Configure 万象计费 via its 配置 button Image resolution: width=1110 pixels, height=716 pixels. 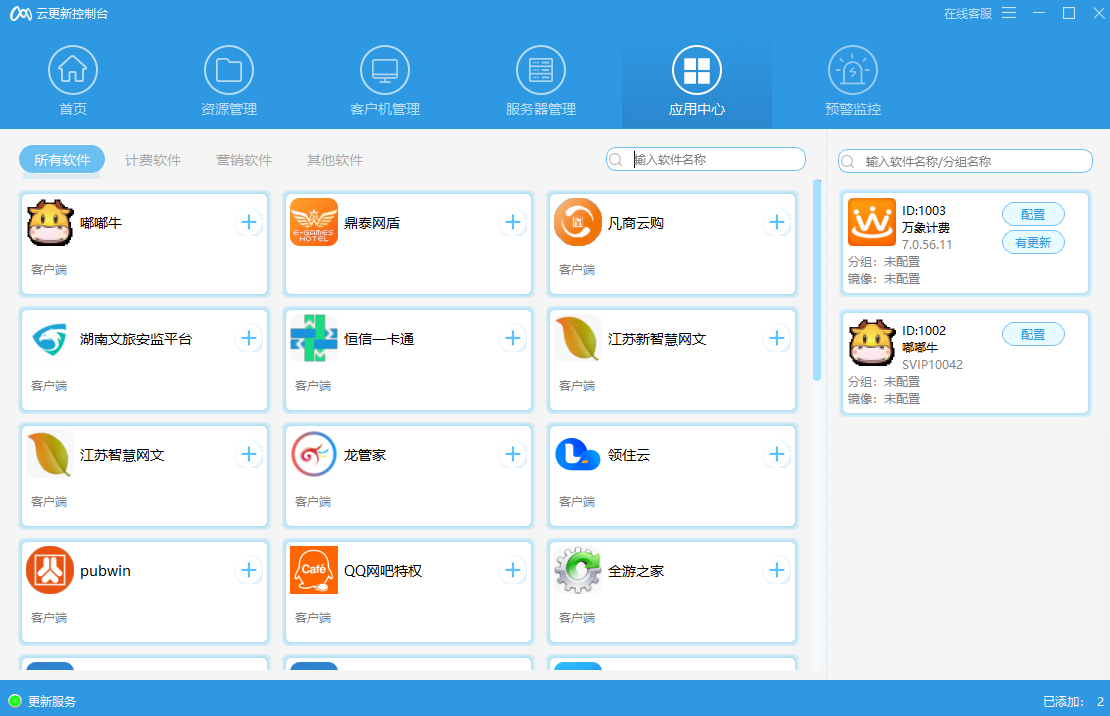click(x=1033, y=213)
